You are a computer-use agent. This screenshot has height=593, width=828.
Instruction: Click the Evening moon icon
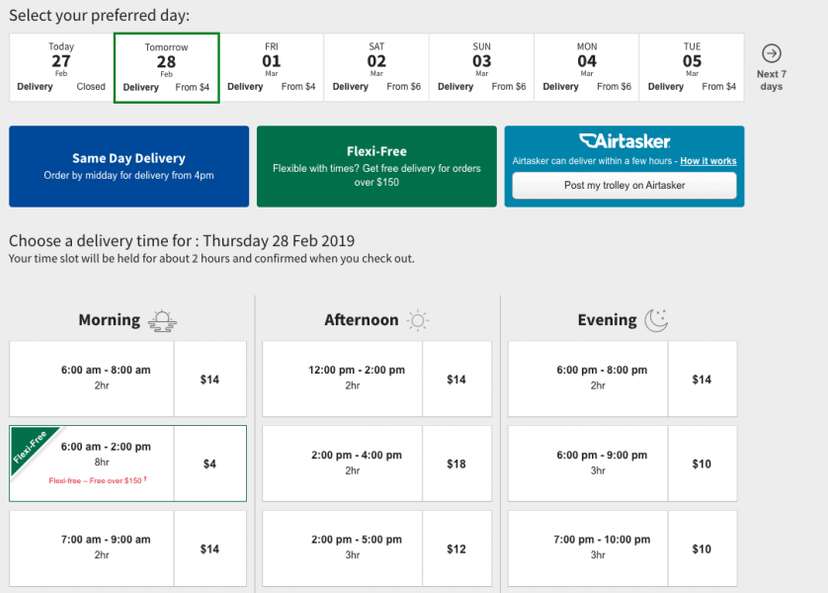tap(656, 320)
